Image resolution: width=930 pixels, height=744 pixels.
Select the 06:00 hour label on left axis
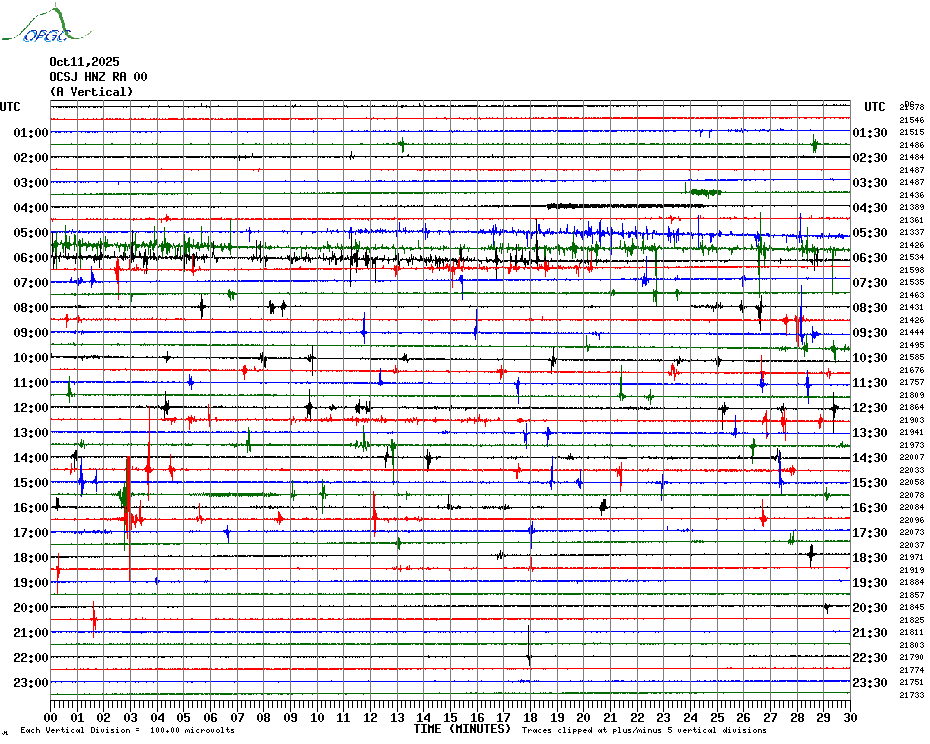click(x=32, y=258)
